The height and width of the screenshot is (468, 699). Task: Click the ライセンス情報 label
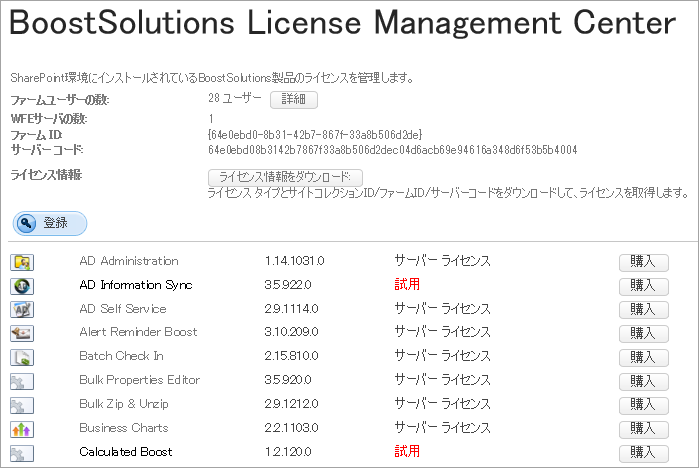[46, 175]
